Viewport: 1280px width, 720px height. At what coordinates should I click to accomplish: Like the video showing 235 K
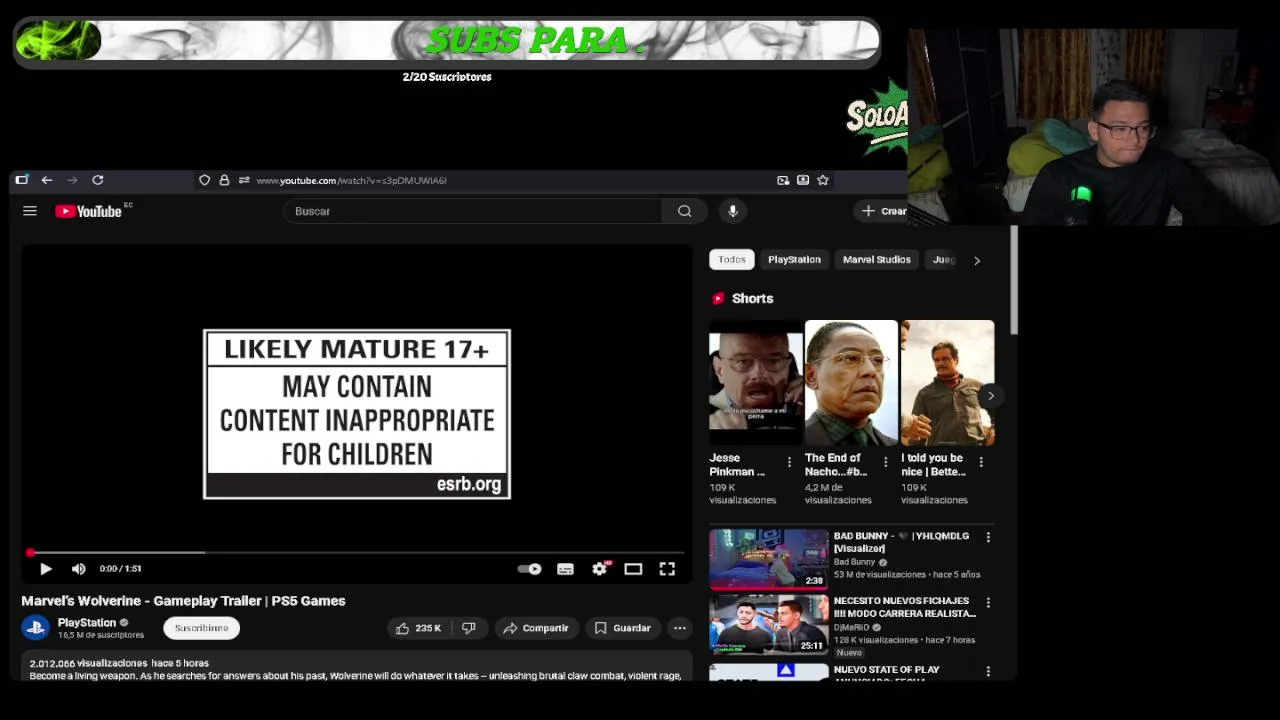pos(418,628)
